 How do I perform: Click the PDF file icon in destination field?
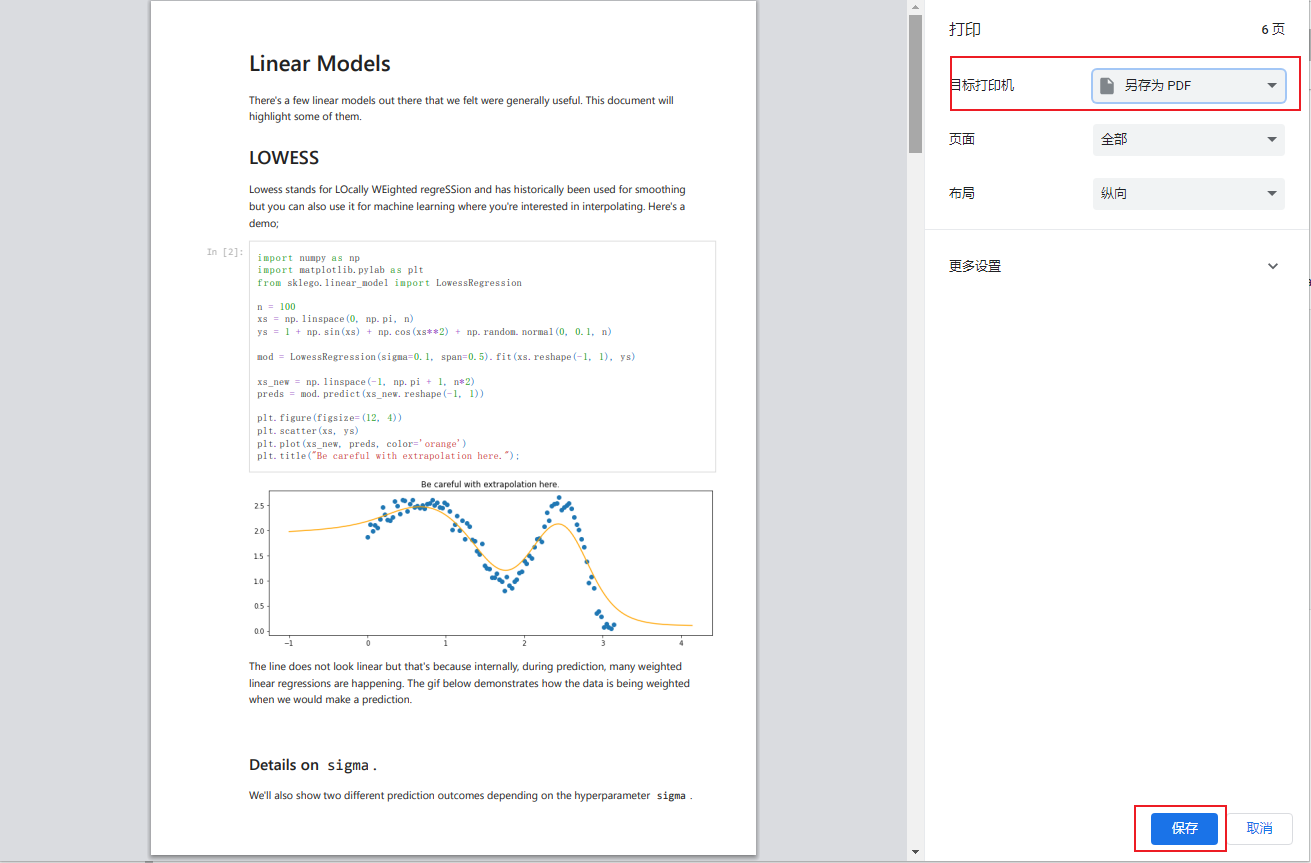(x=1107, y=86)
